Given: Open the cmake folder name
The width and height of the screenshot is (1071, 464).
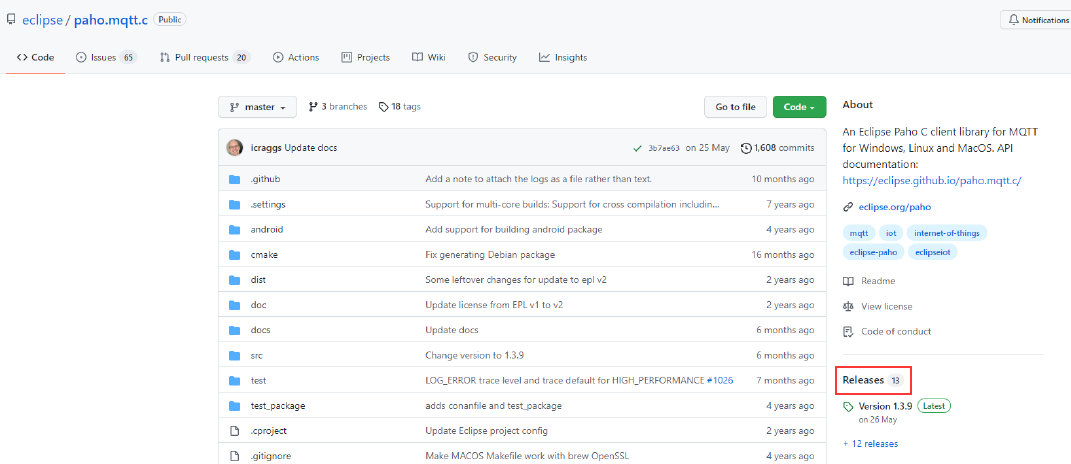Looking at the screenshot, I should coord(264,255).
